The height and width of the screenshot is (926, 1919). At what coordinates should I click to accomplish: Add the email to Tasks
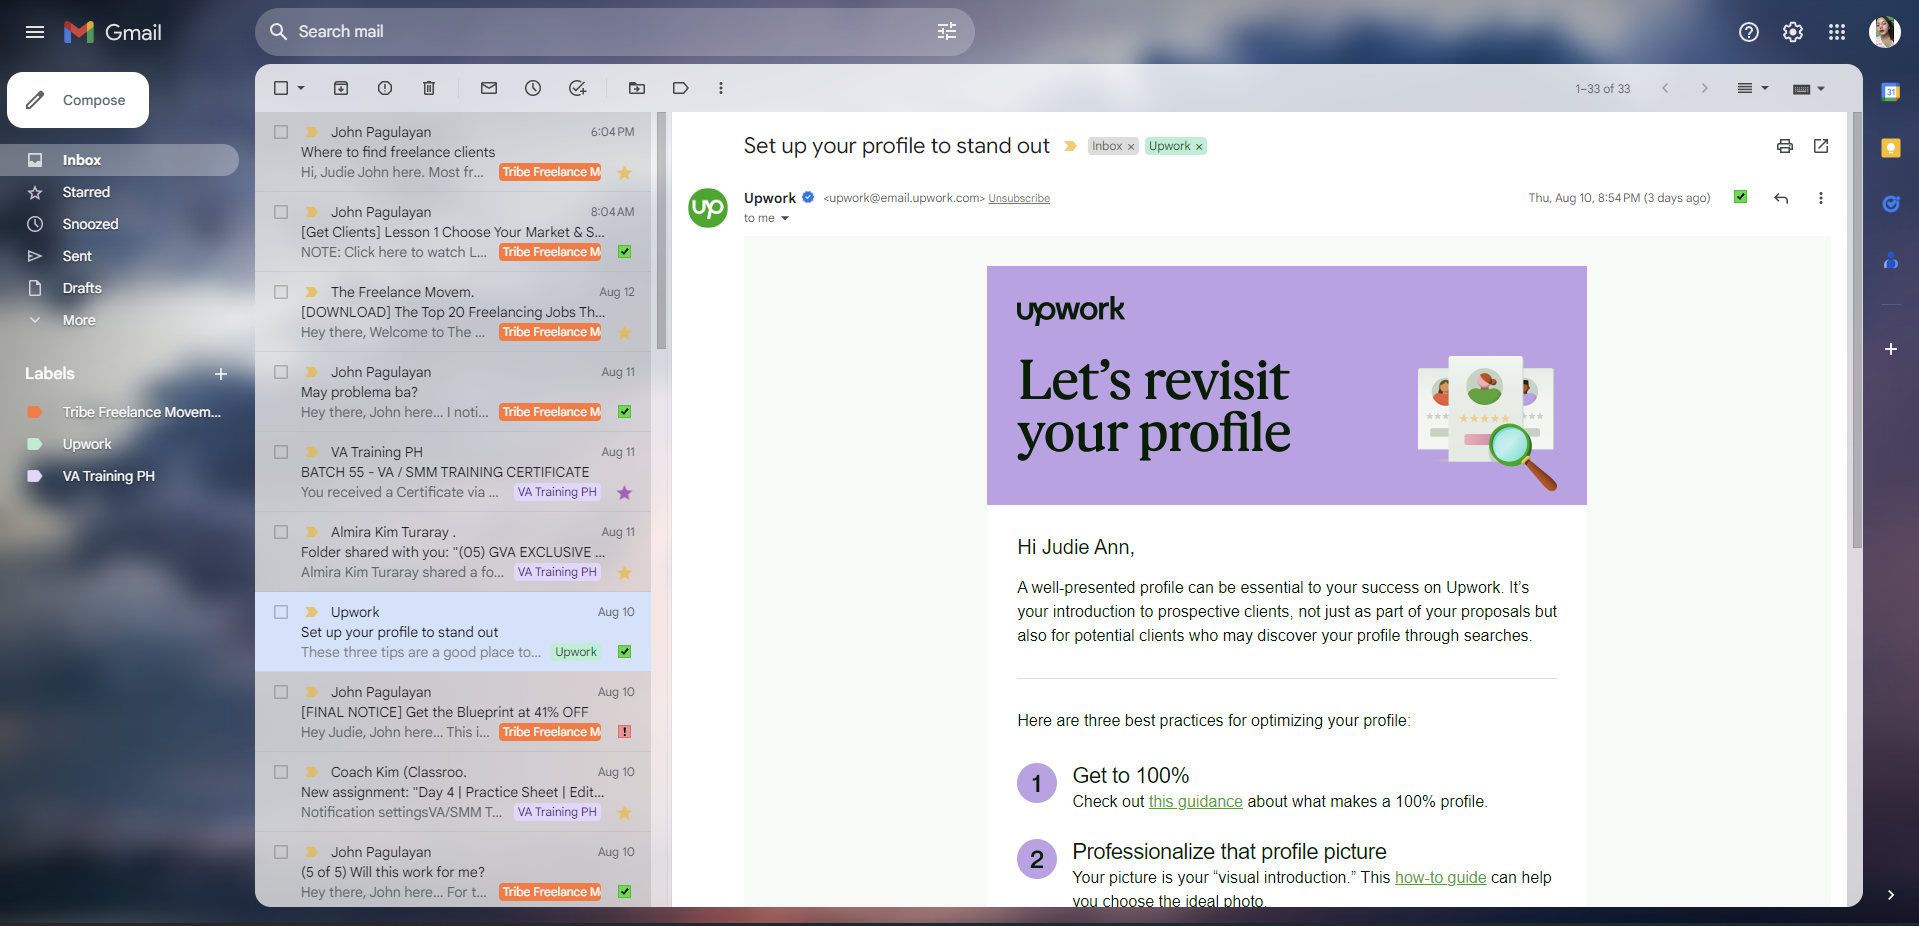(x=577, y=88)
